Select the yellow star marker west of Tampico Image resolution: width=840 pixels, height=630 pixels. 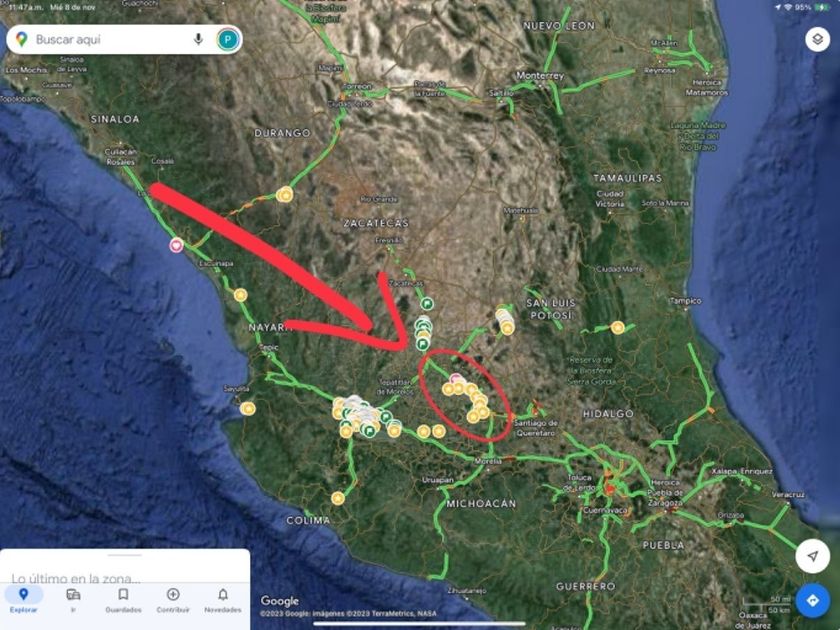618,327
